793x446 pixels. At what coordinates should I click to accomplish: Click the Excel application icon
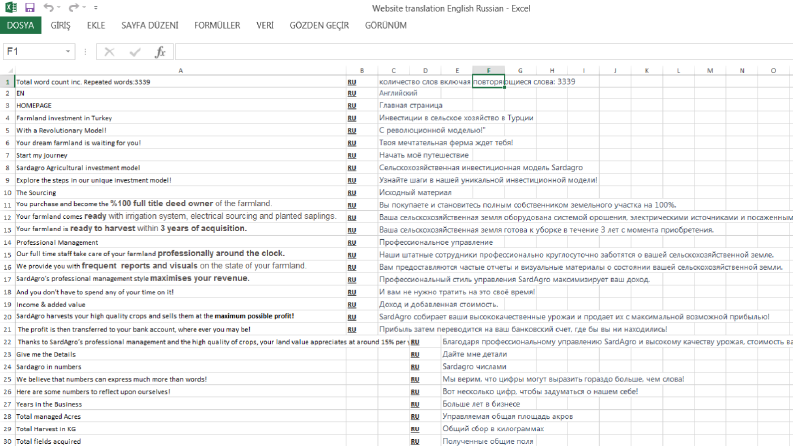11,8
